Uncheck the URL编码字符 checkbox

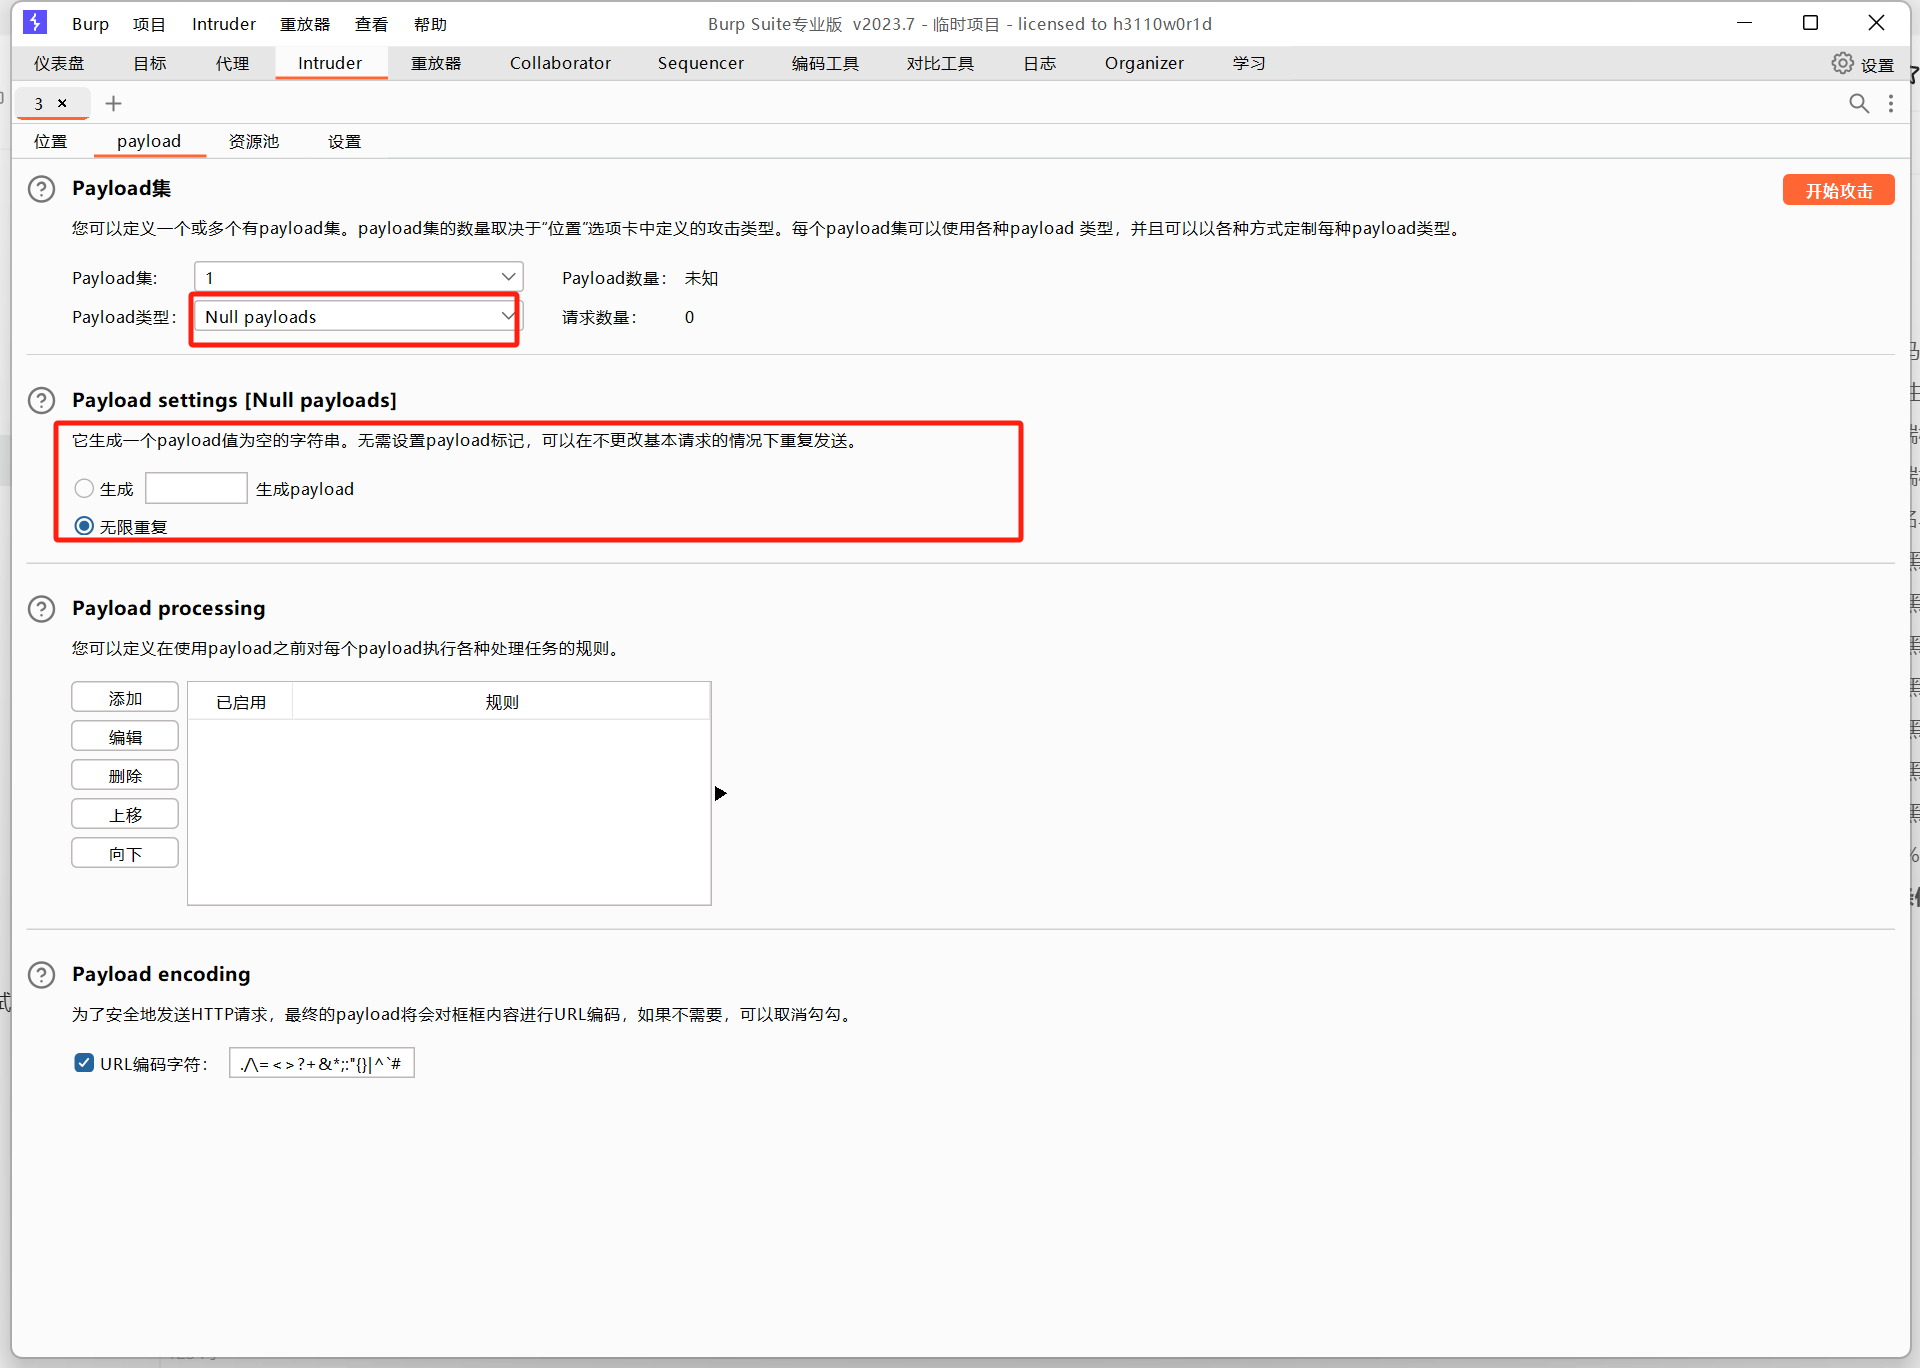(84, 1063)
